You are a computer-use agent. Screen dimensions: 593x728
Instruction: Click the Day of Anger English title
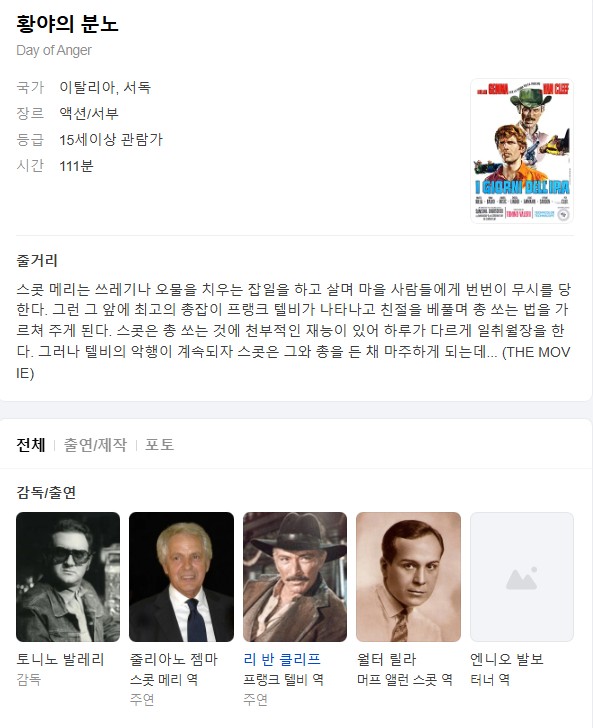[x=54, y=50]
